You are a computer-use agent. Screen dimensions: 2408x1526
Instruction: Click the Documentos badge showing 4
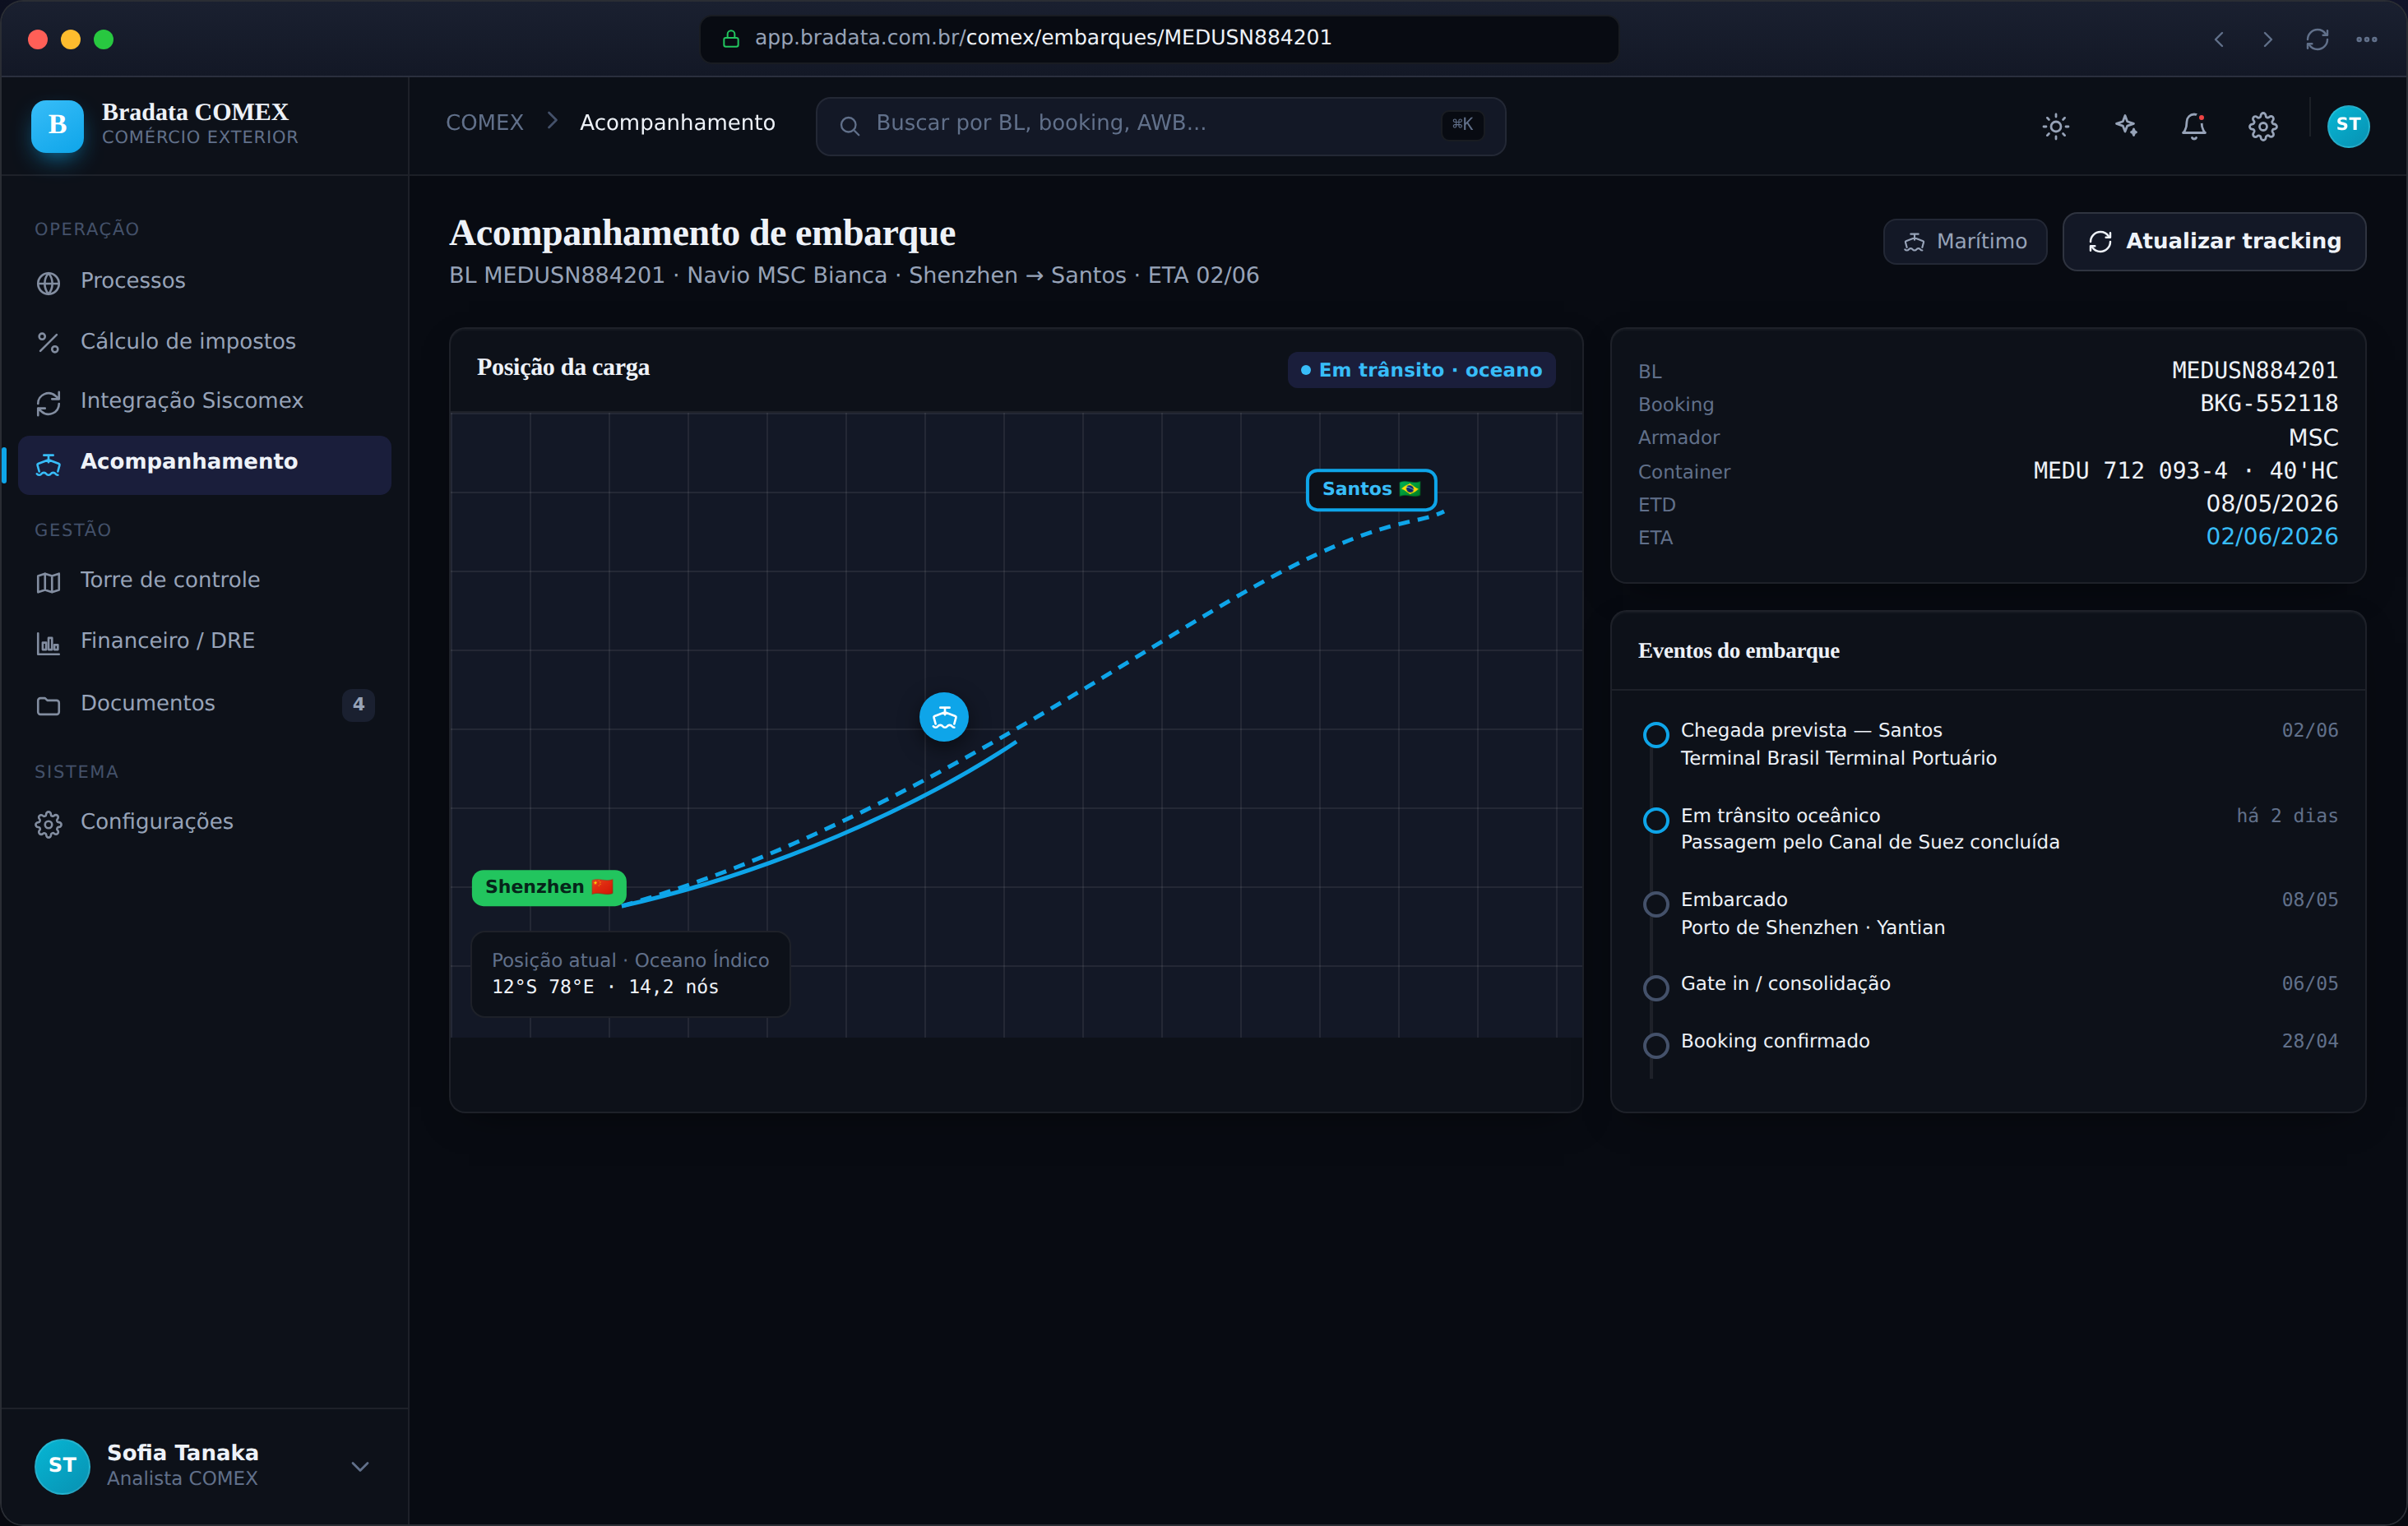tap(358, 704)
